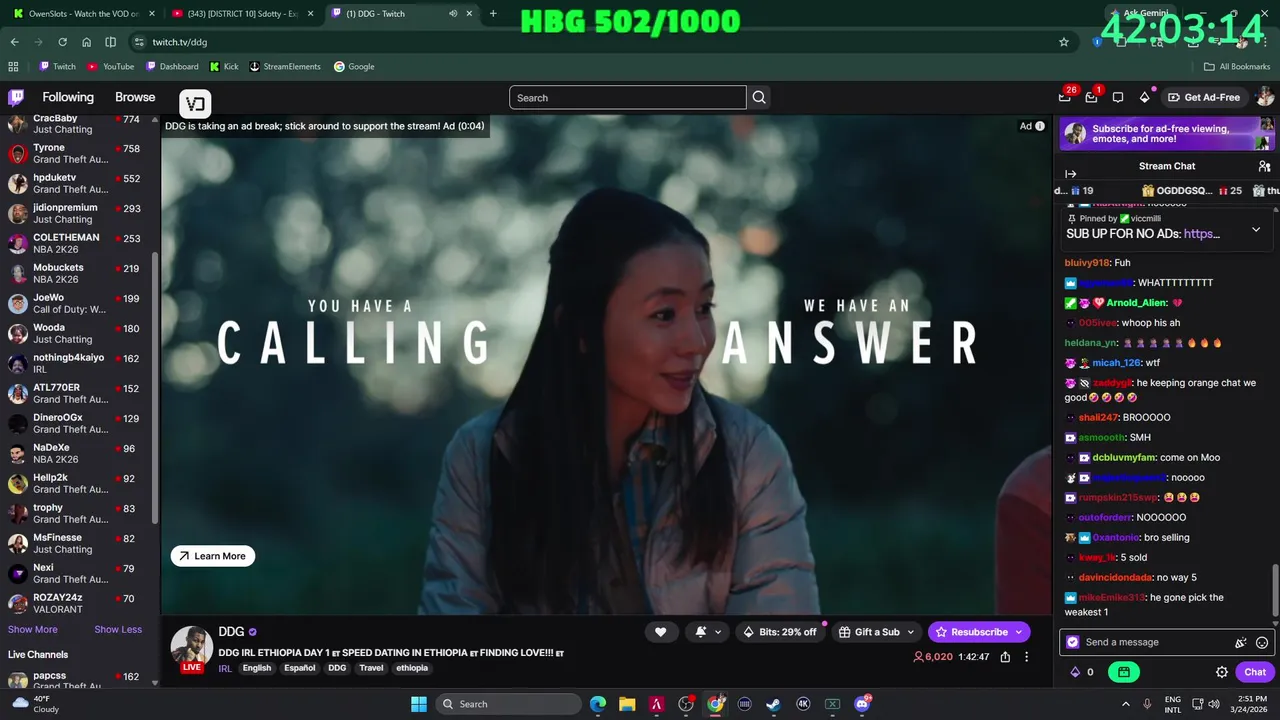Click the Twitch Search field
Screen dimensions: 1280x720
[x=628, y=97]
